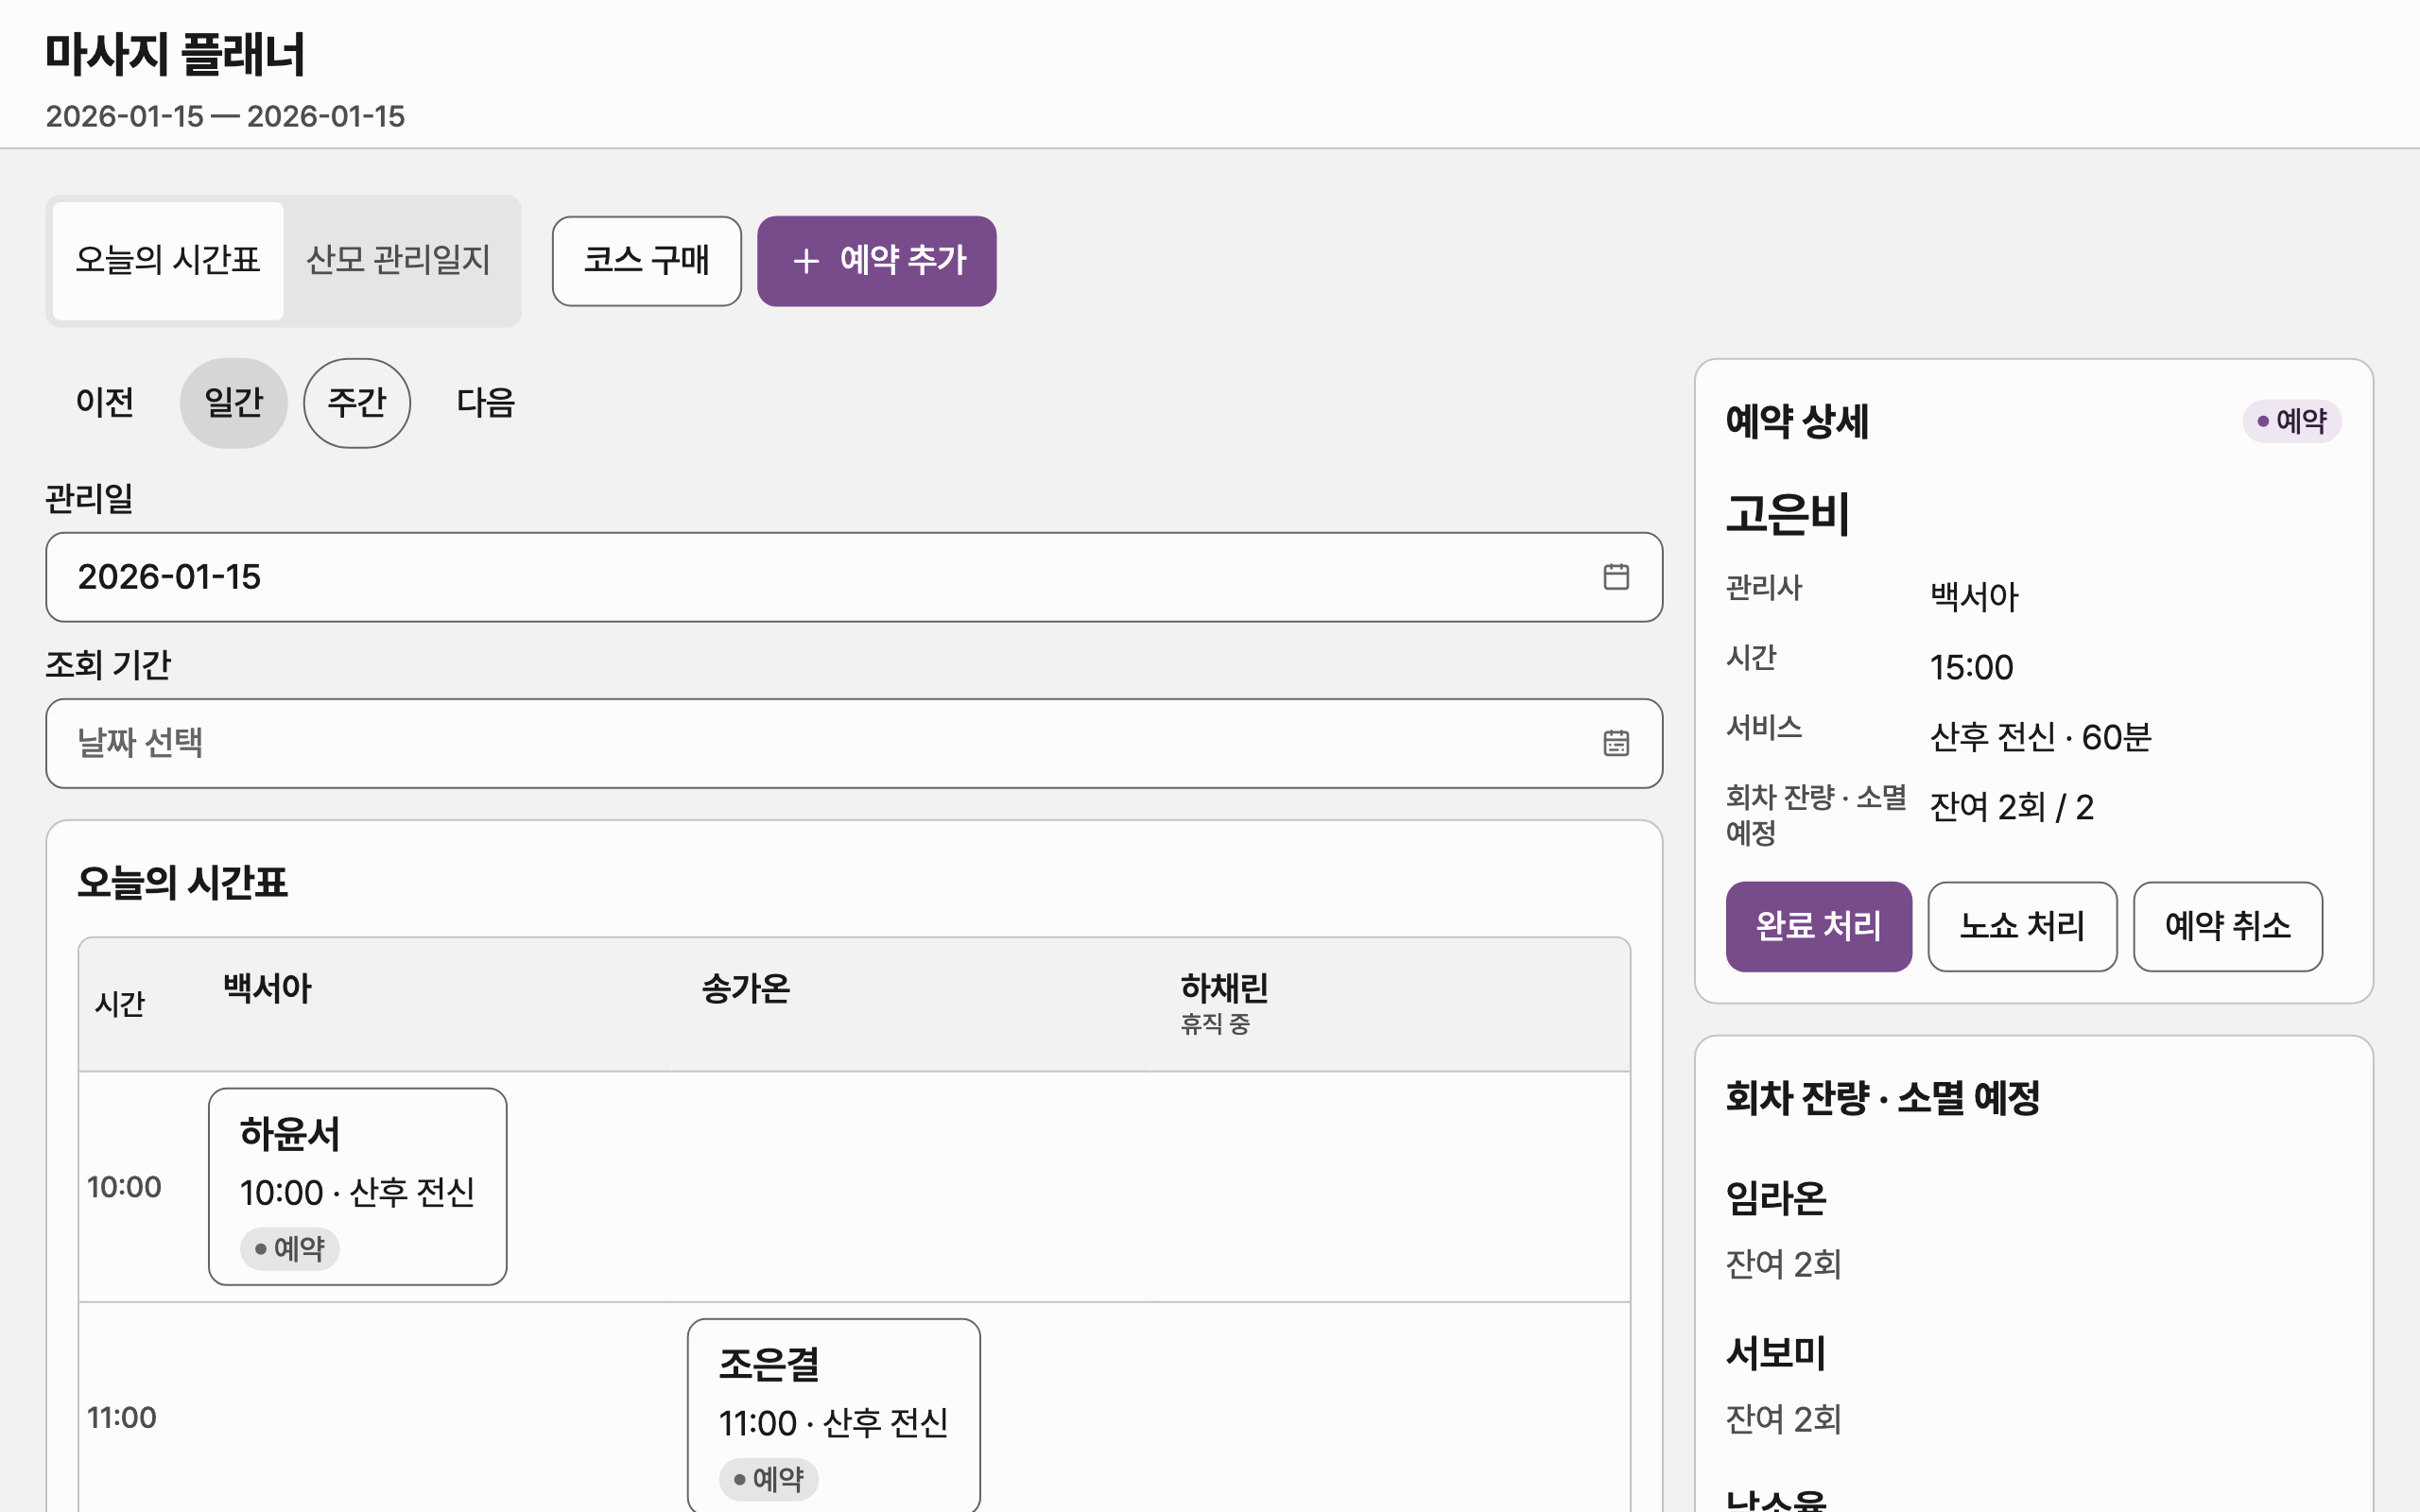Open the 조은결 11:00 appointment card

(x=834, y=1416)
